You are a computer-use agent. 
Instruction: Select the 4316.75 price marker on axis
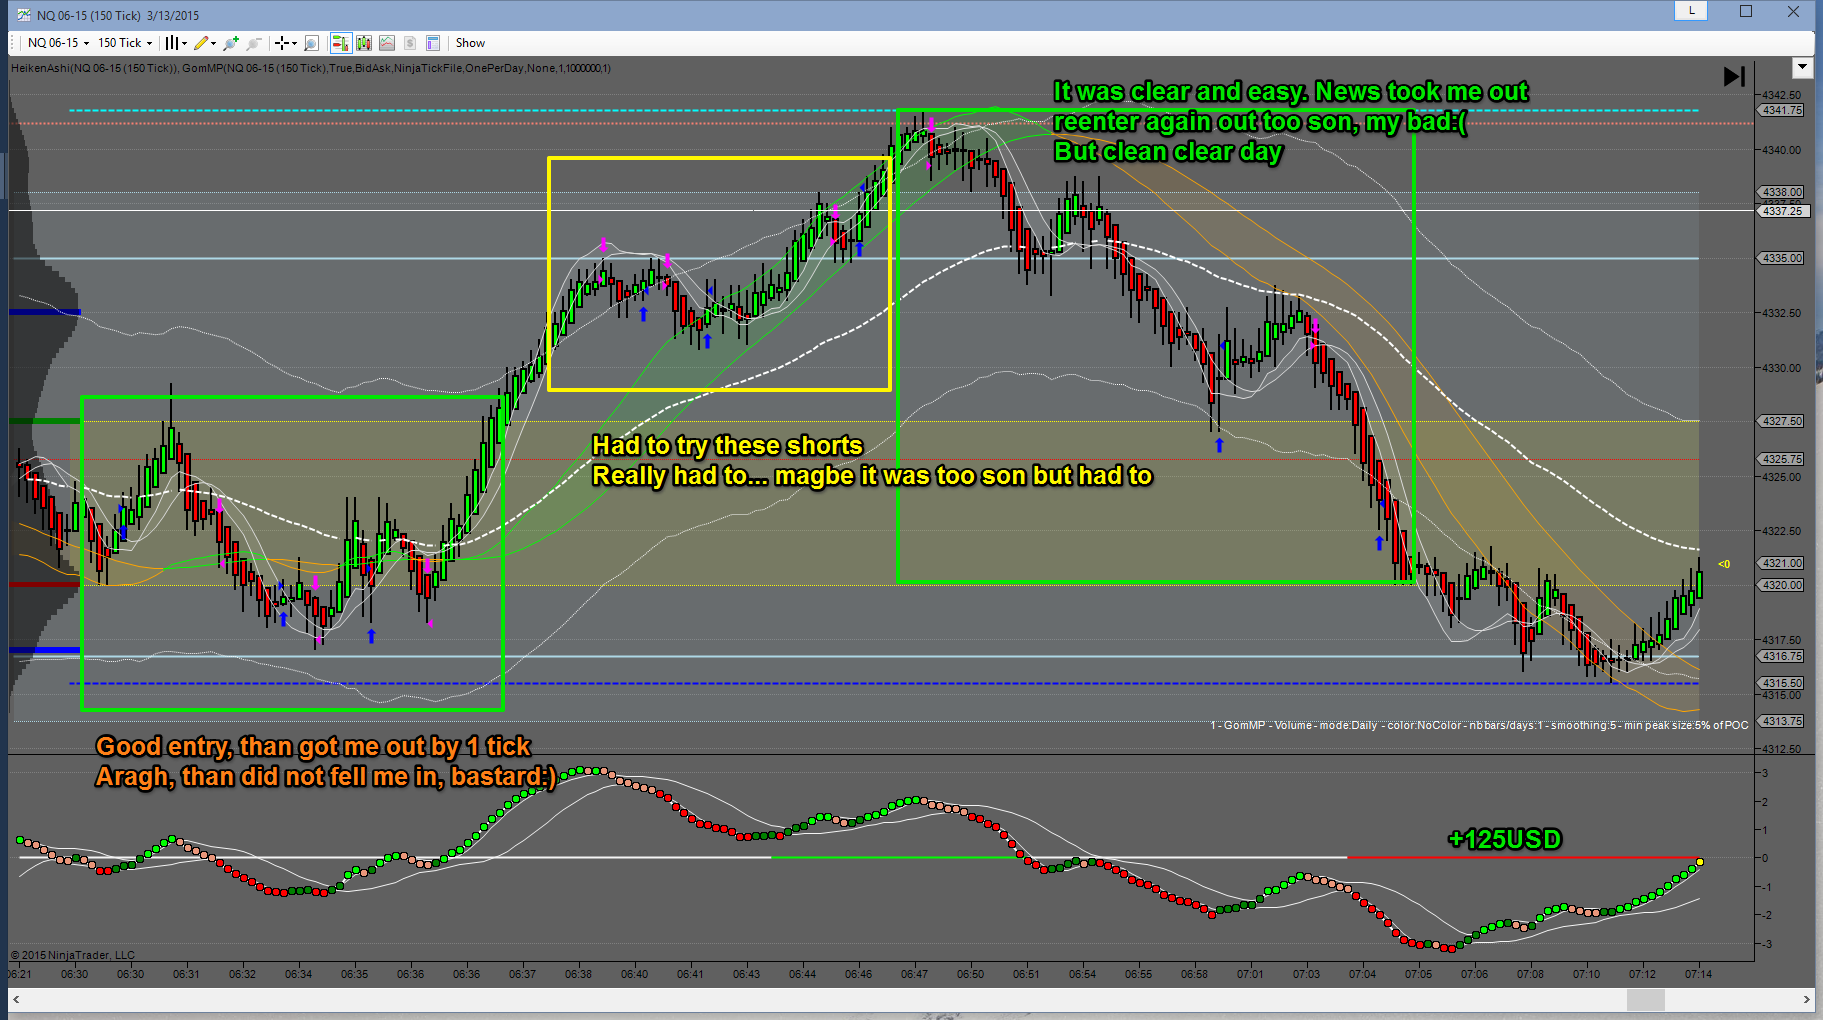[1782, 656]
